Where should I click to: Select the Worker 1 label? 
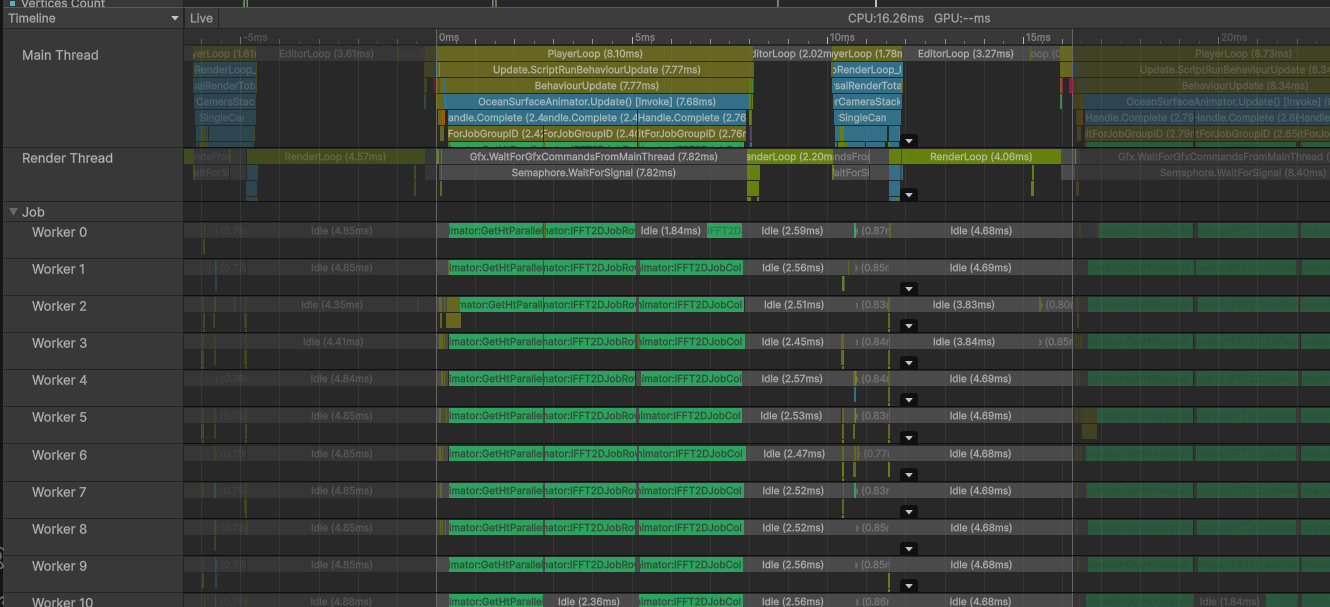[x=59, y=269]
